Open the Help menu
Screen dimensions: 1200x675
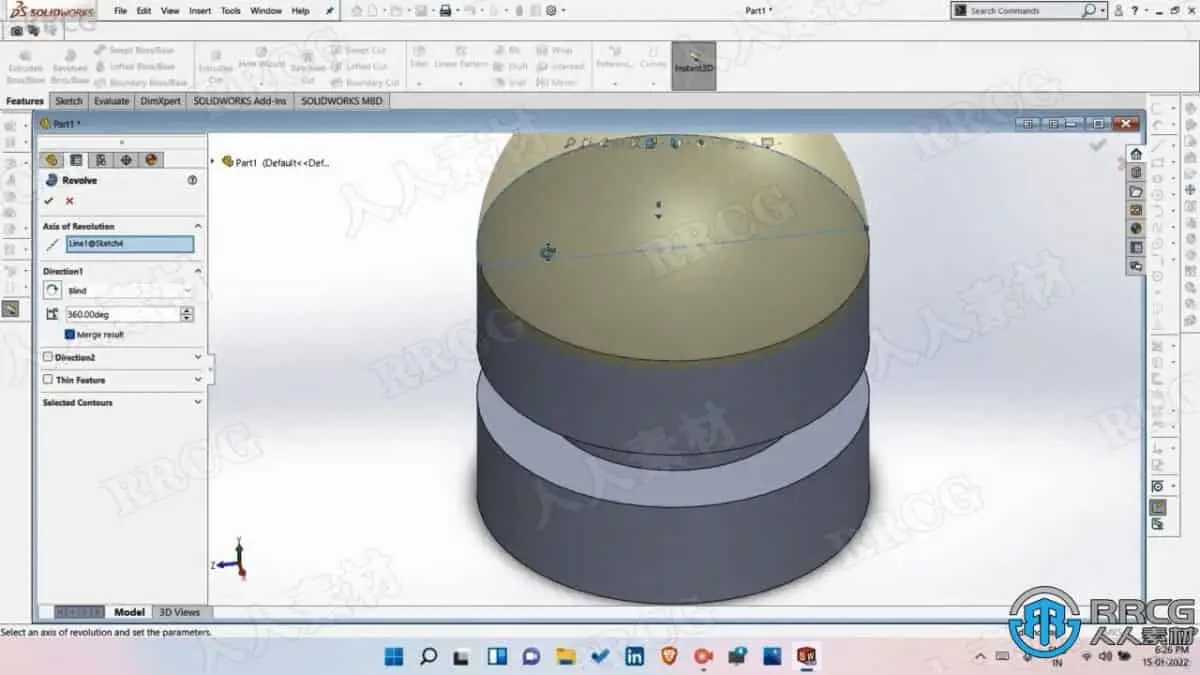coord(300,11)
